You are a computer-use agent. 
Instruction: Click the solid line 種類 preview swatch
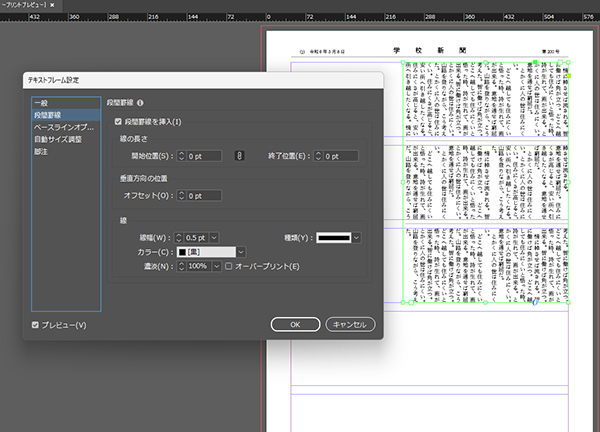[334, 238]
